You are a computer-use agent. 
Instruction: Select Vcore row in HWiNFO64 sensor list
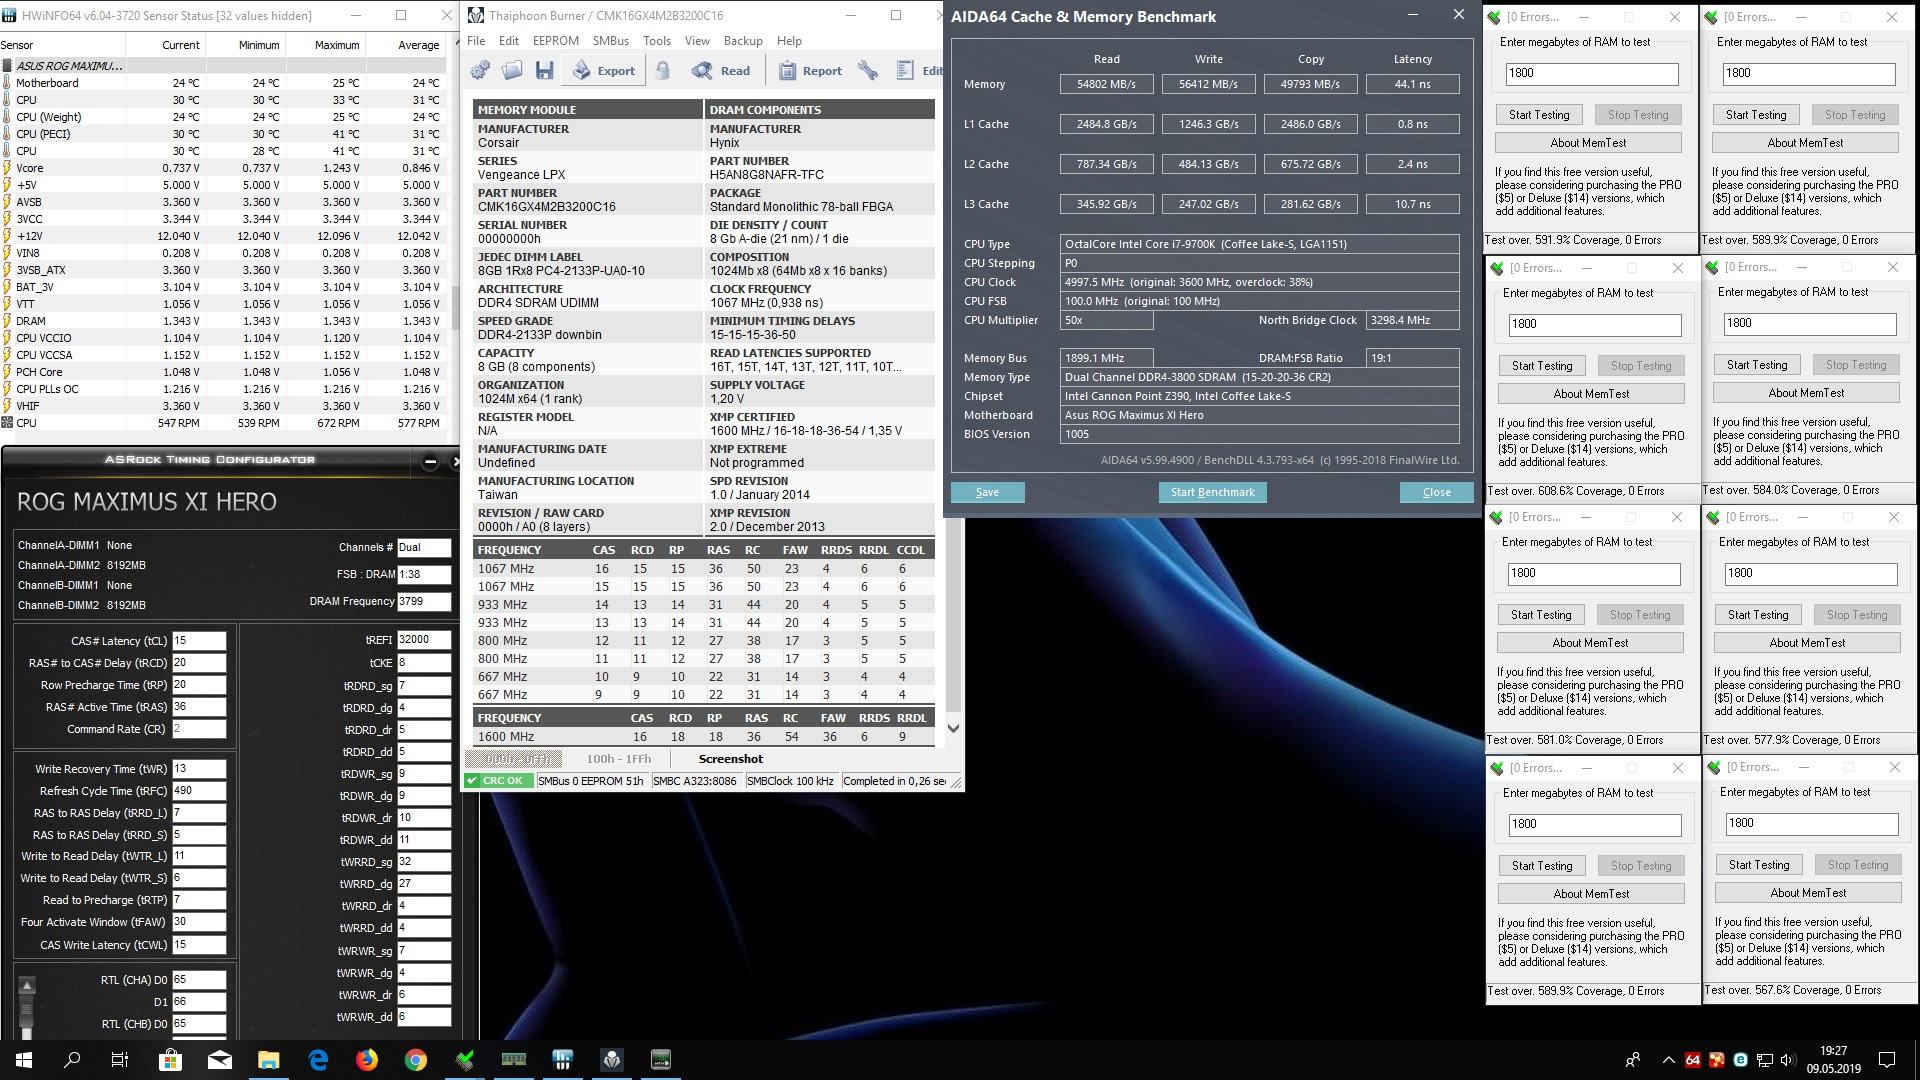pos(222,168)
